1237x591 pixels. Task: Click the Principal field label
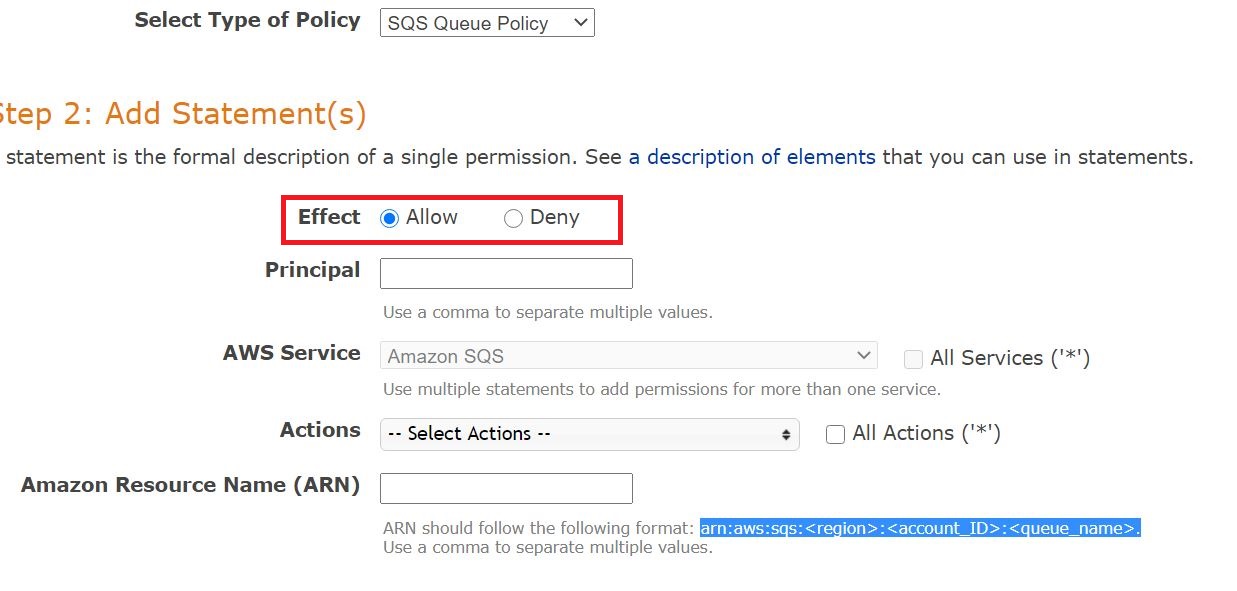(312, 270)
